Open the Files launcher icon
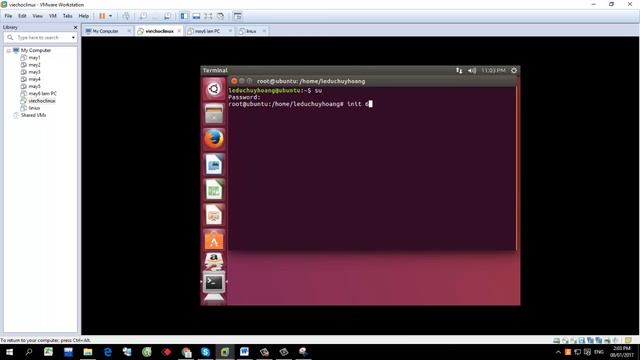 click(x=213, y=113)
